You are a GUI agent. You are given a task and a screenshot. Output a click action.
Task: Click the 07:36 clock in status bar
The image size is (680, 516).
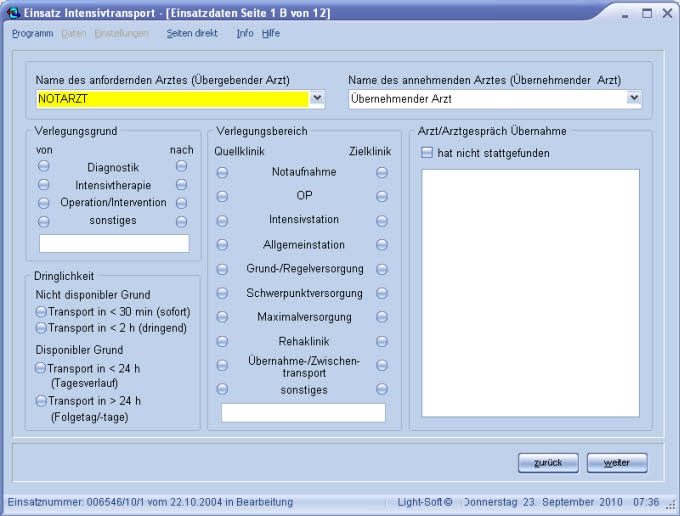[x=646, y=502]
